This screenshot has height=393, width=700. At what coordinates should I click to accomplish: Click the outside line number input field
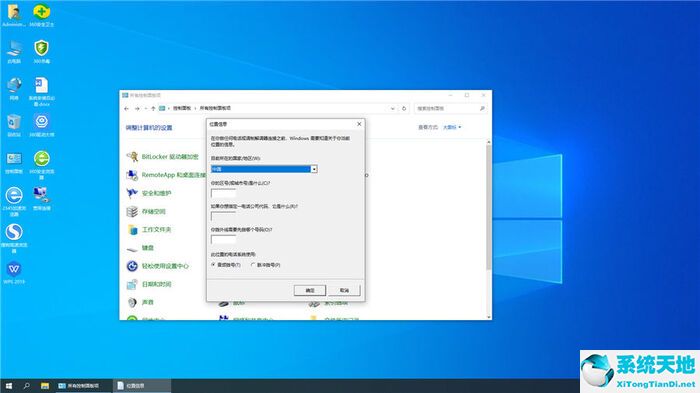click(x=223, y=240)
